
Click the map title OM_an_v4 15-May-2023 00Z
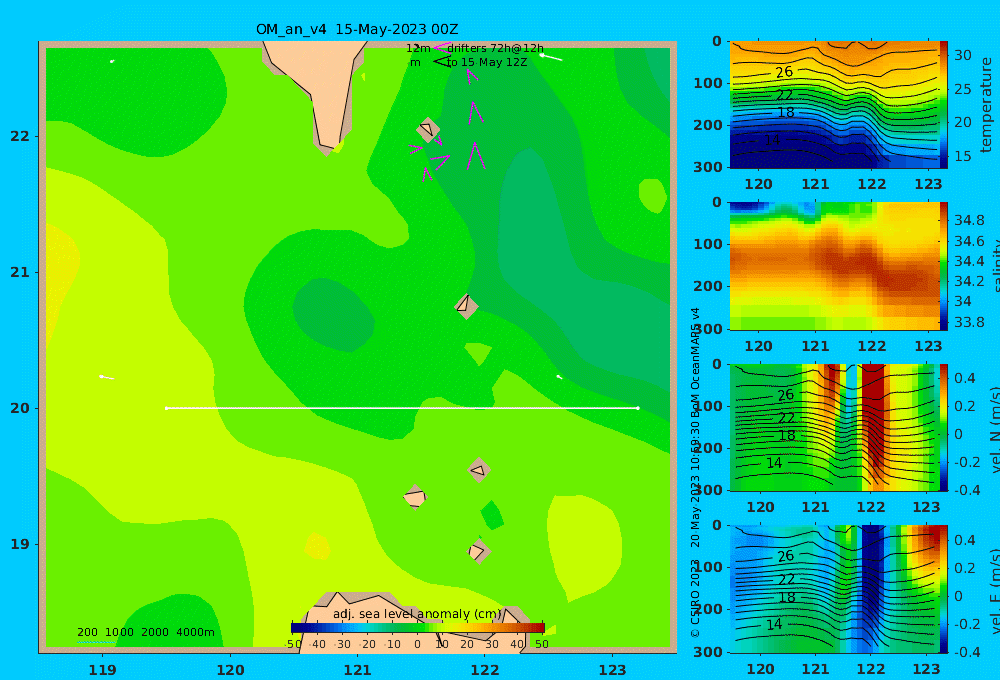[357, 29]
